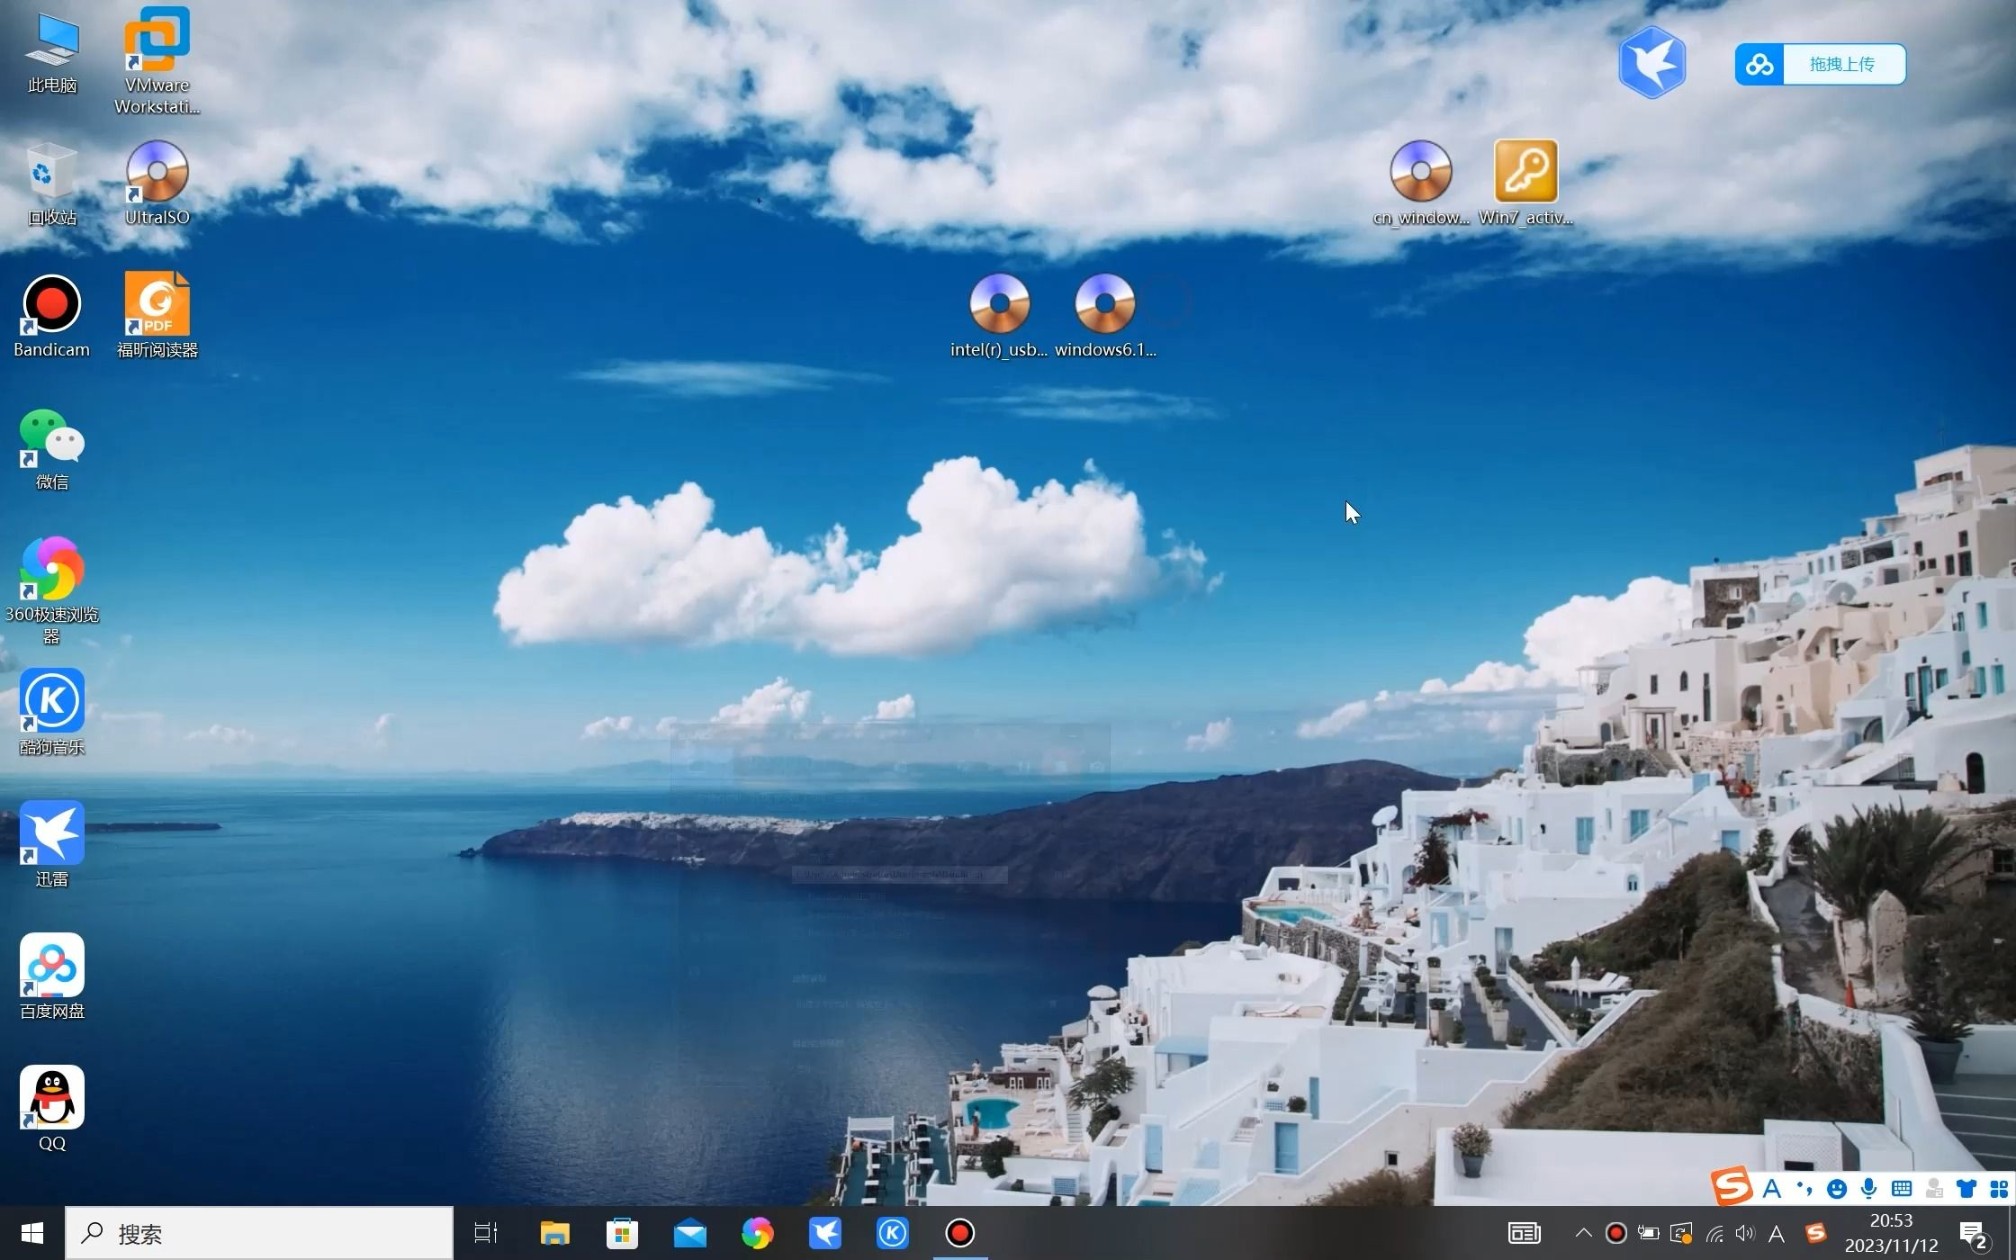This screenshot has width=2016, height=1260.
Task: Click the 拖拽上传 upload button
Action: tap(1841, 64)
